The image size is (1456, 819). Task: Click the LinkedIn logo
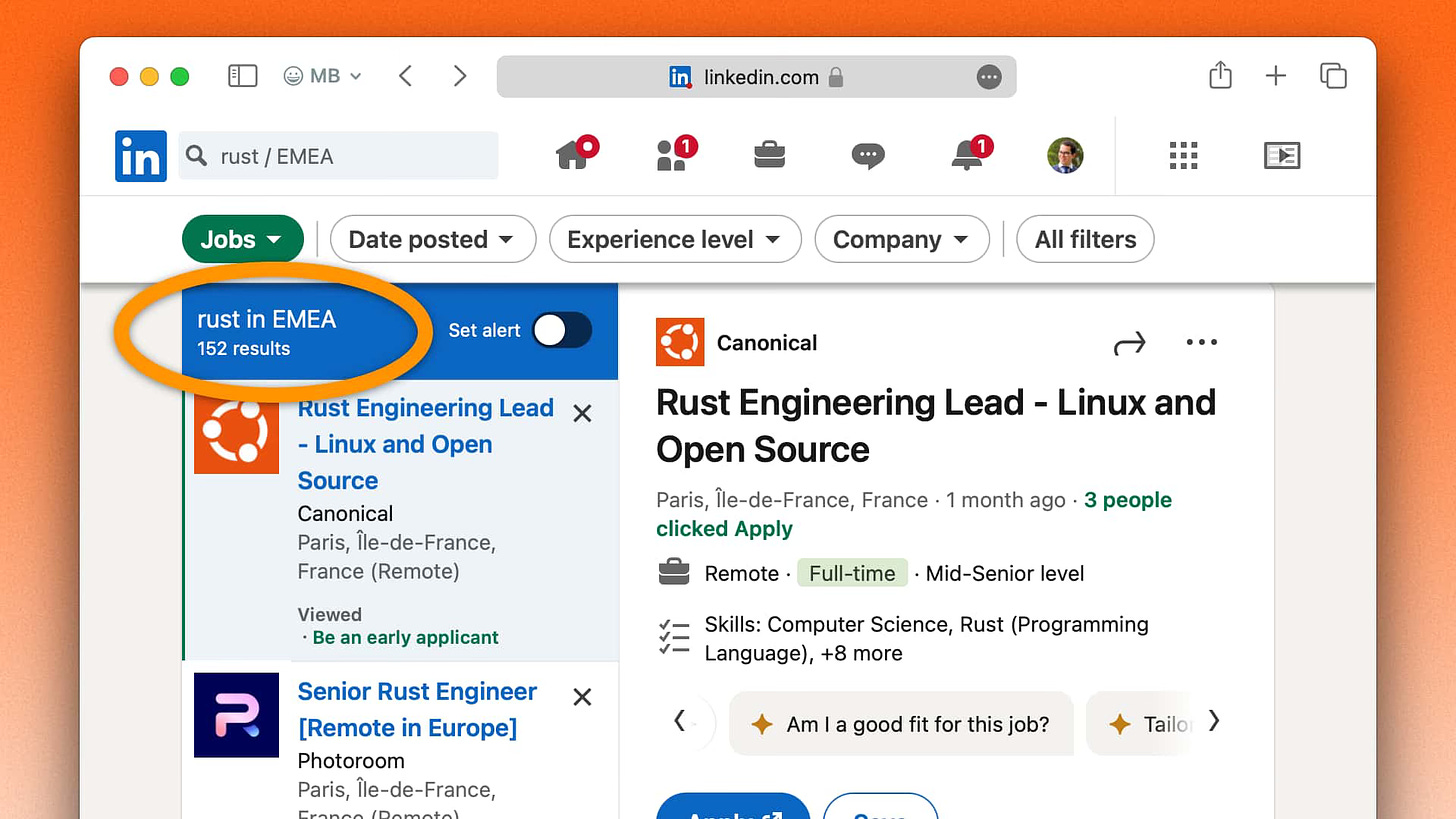pyautogui.click(x=141, y=156)
